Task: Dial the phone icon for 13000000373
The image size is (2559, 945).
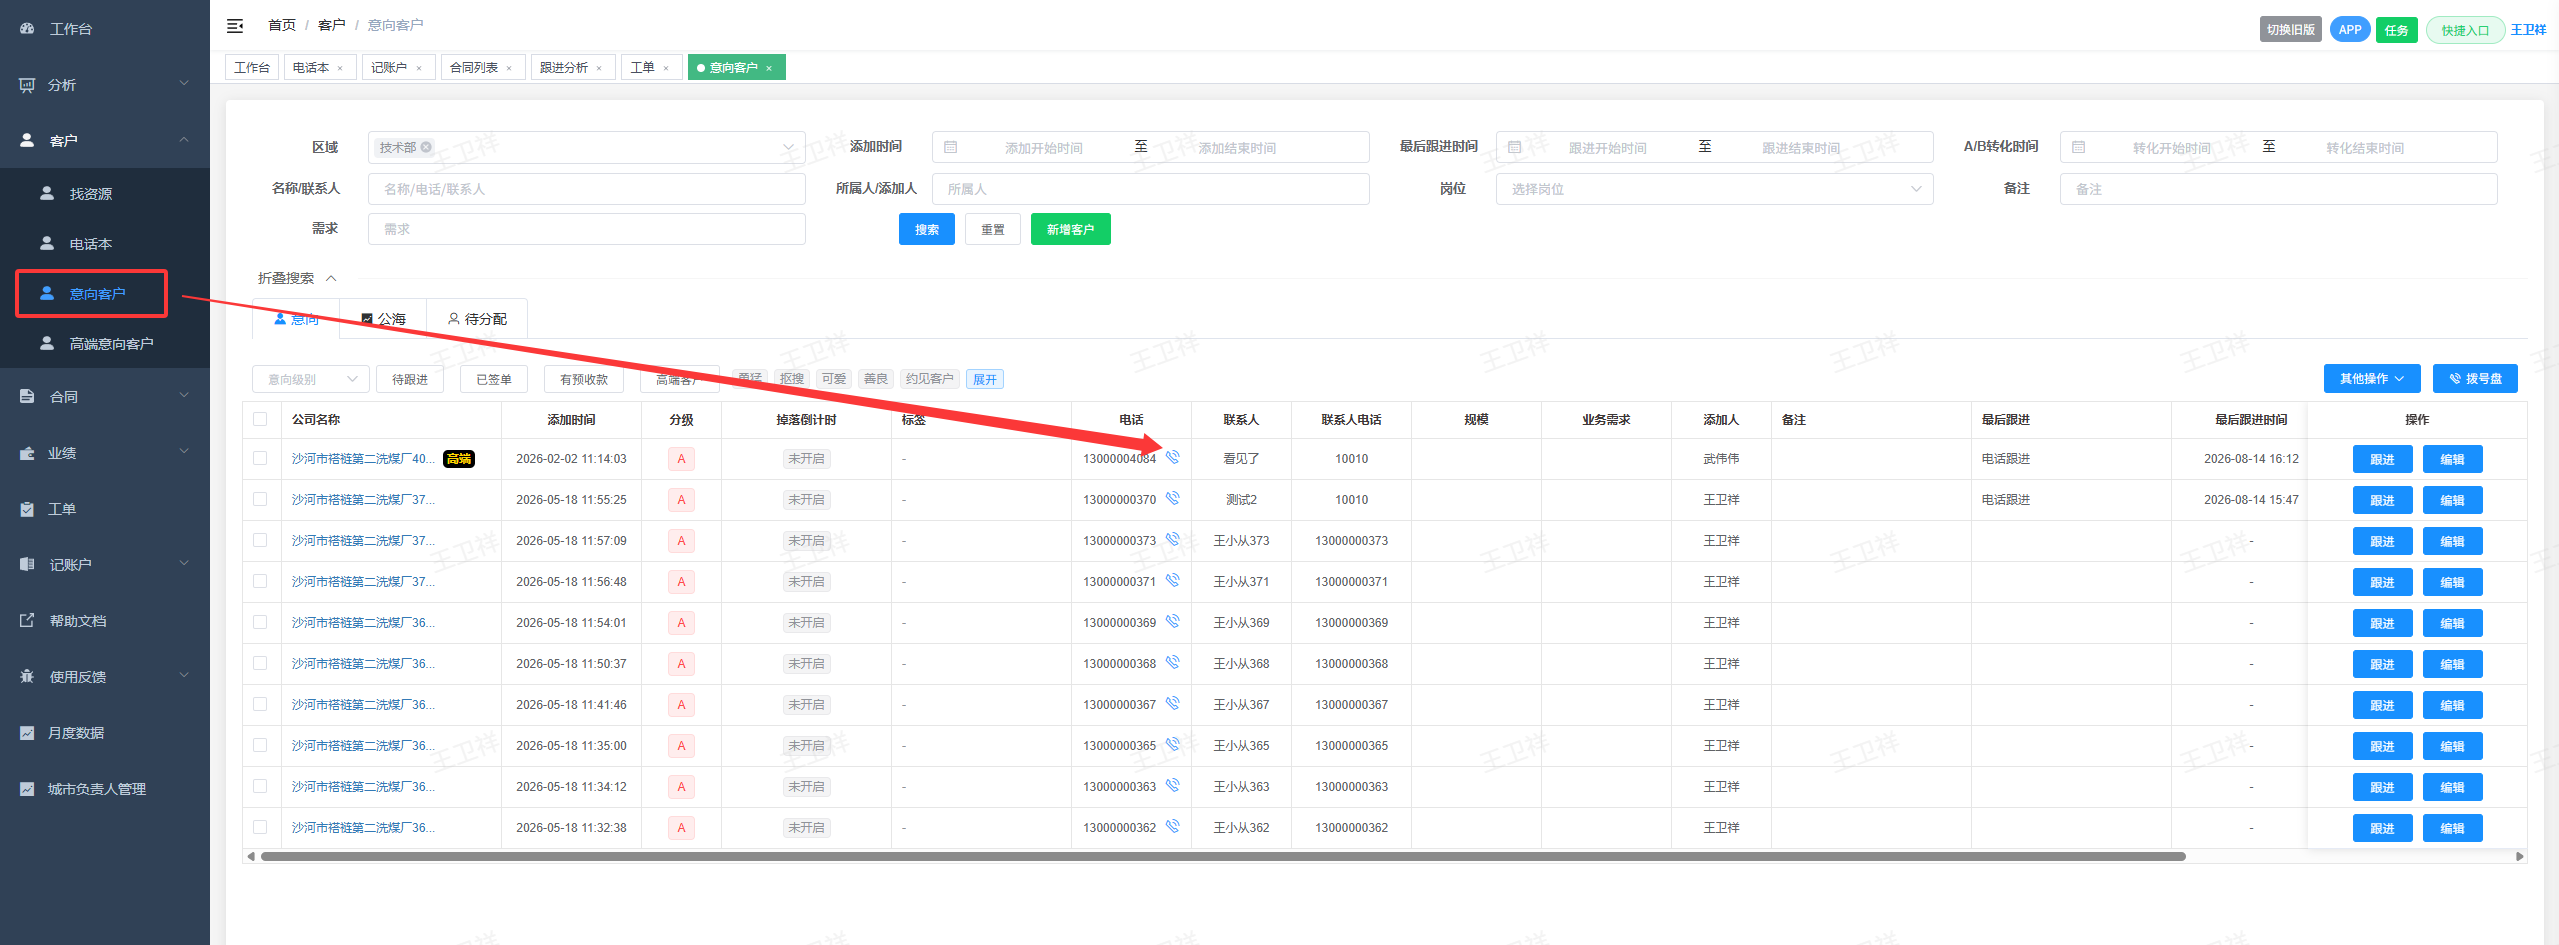Action: 1173,539
